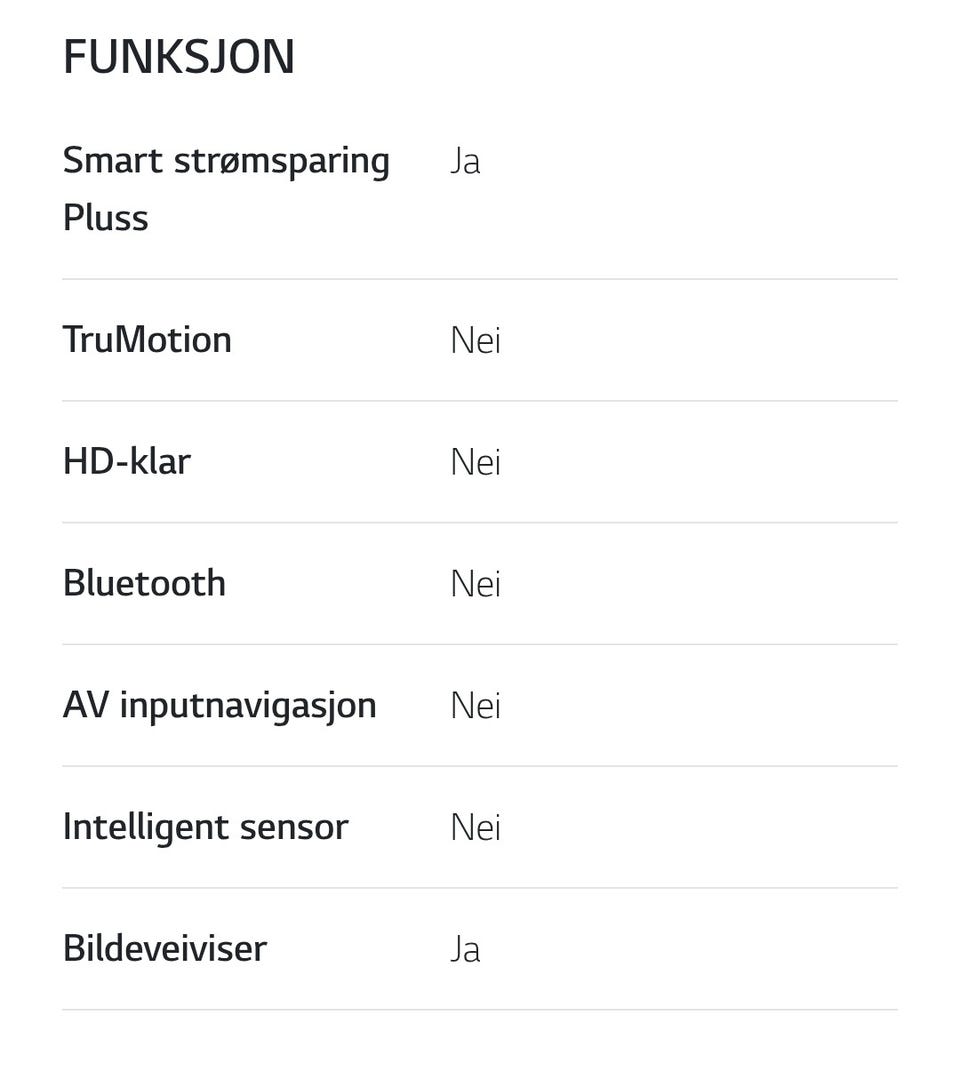The image size is (960, 1071).
Task: Click the HD-klar label
Action: point(127,462)
